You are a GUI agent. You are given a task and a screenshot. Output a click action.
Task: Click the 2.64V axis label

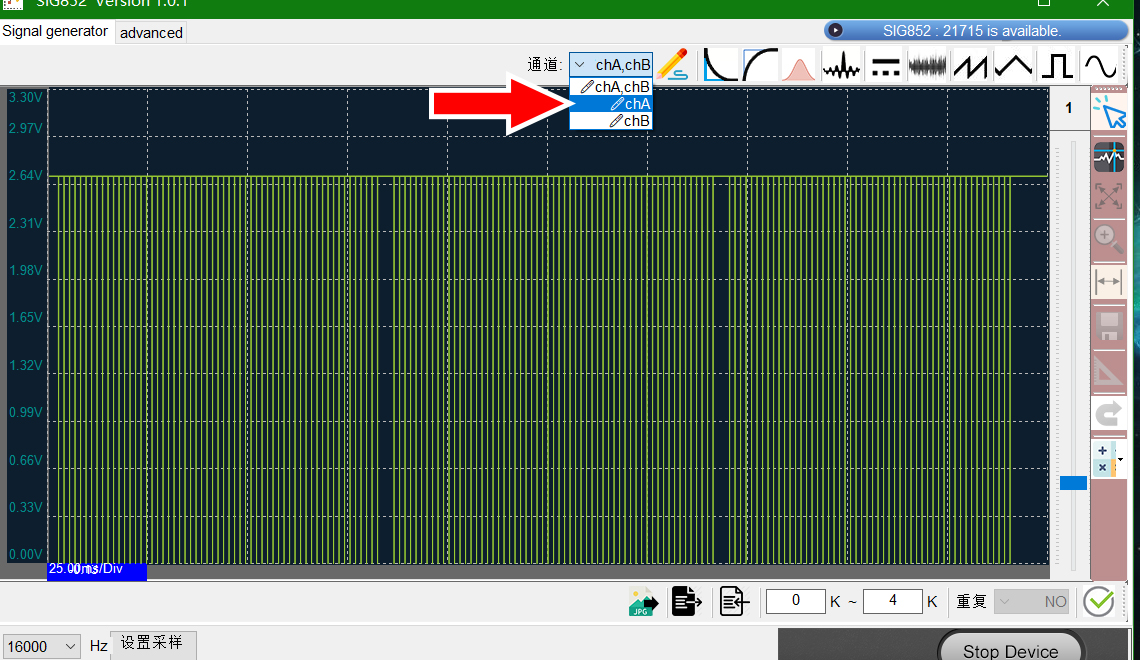25,175
